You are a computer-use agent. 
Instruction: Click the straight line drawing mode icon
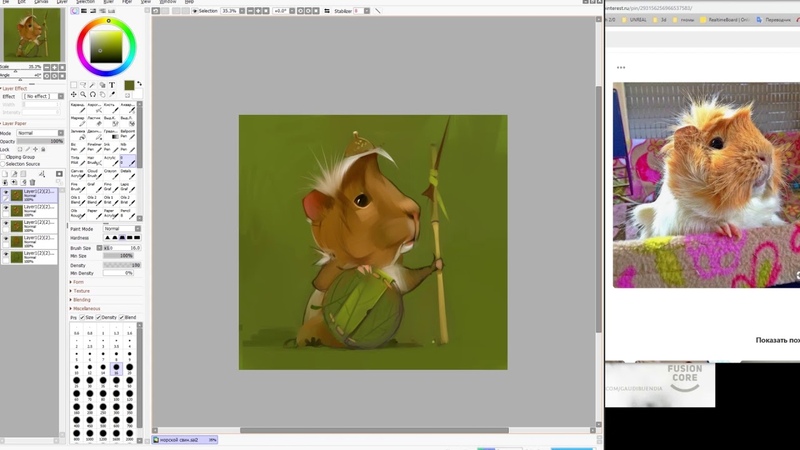[x=378, y=11]
